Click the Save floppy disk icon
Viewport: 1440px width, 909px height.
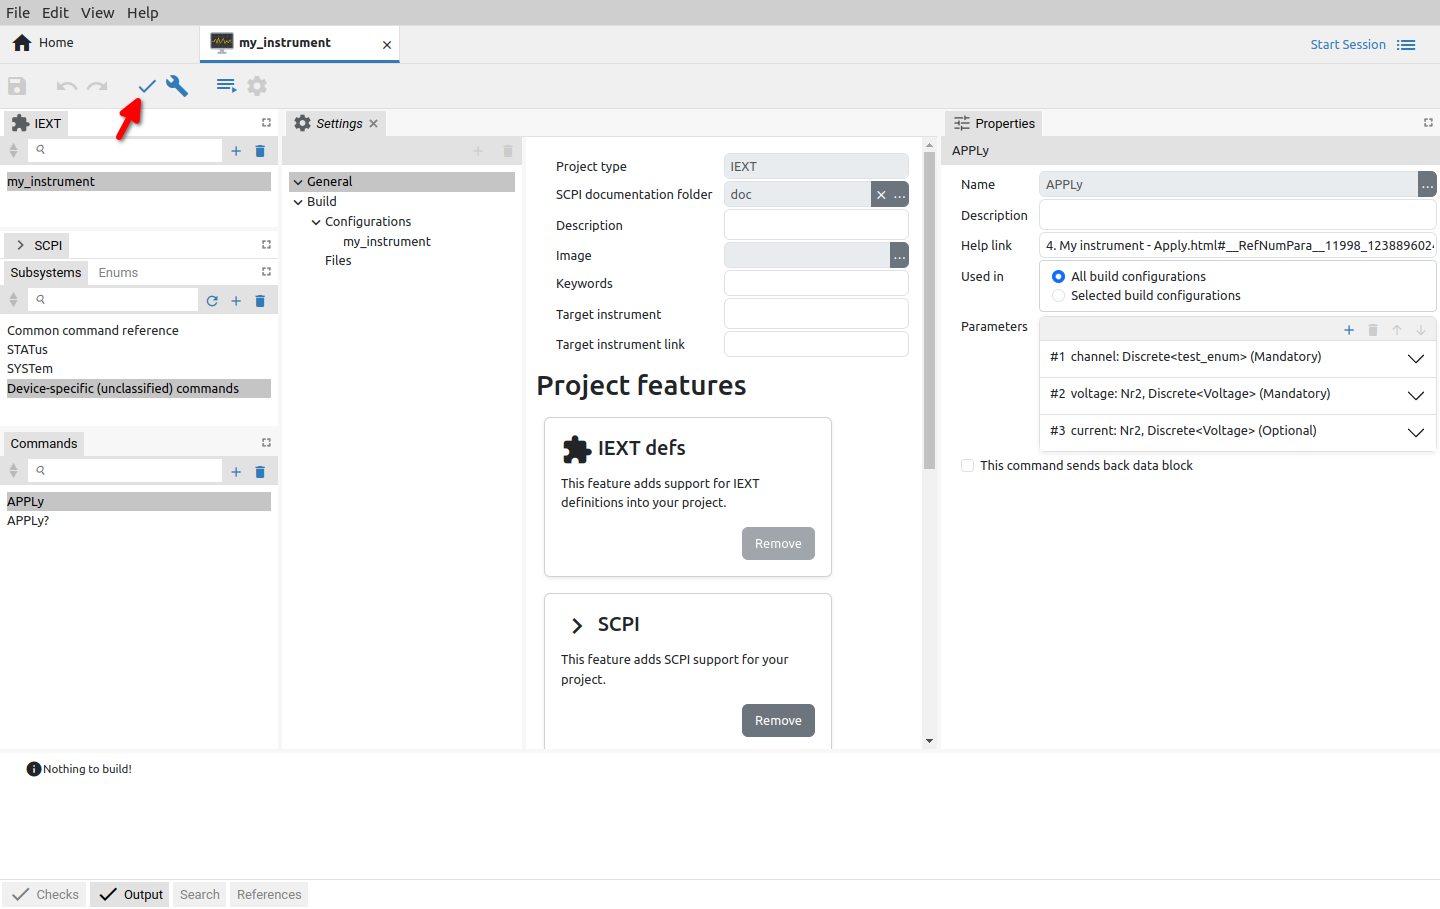pyautogui.click(x=17, y=86)
